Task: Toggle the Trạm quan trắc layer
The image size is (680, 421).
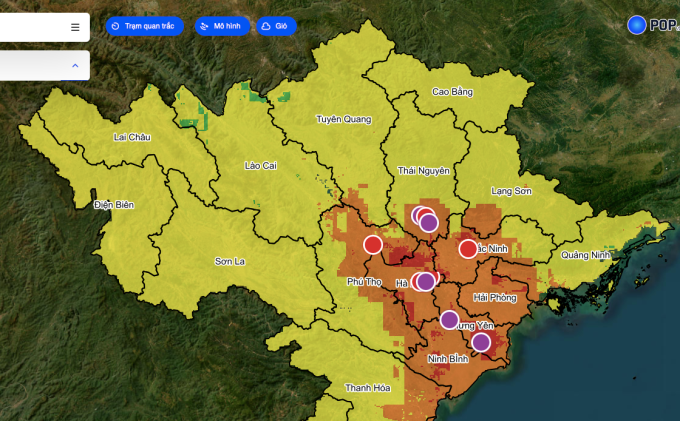Action: pos(144,26)
